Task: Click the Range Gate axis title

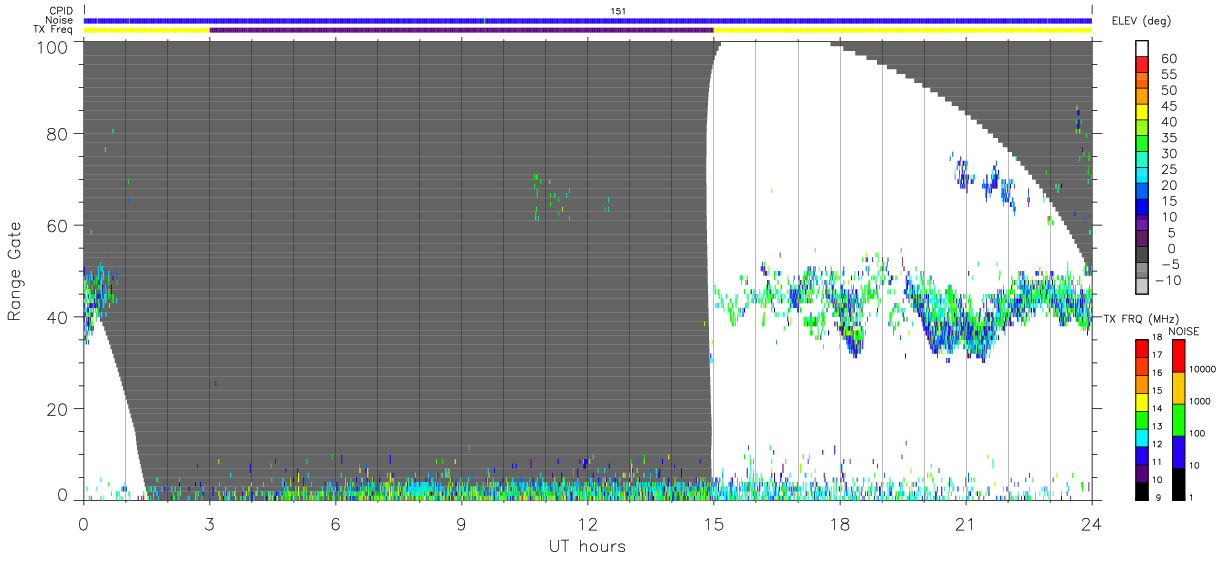Action: pos(15,271)
